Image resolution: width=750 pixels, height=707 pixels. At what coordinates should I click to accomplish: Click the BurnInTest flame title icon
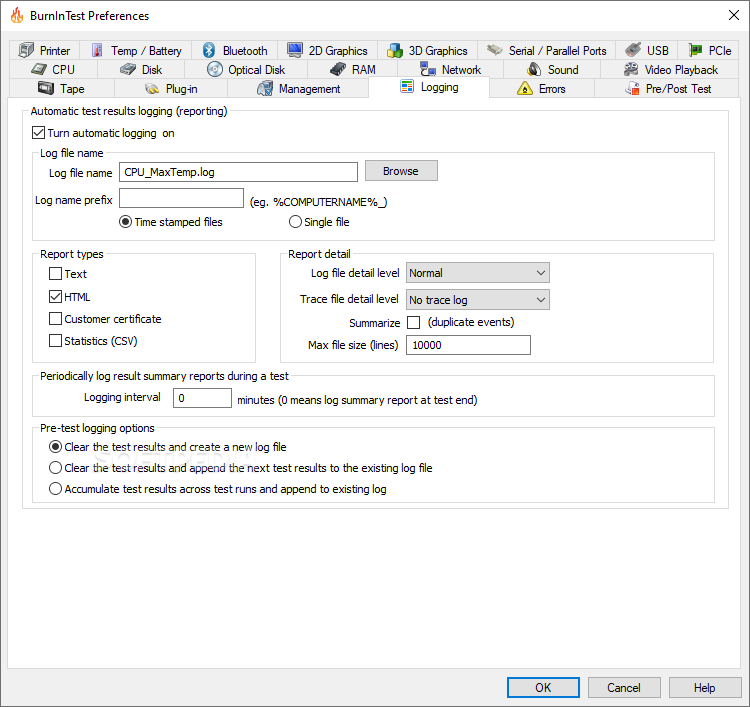[17, 15]
